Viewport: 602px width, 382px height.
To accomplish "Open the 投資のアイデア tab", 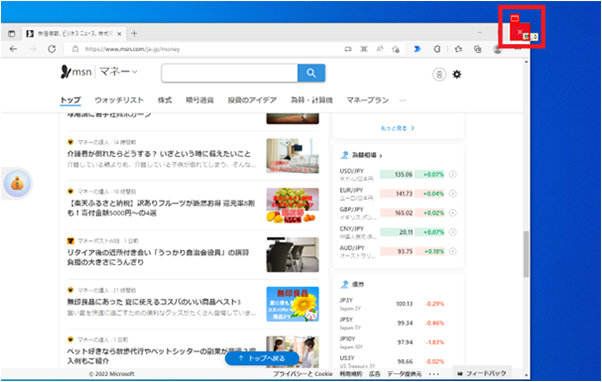I will click(252, 100).
